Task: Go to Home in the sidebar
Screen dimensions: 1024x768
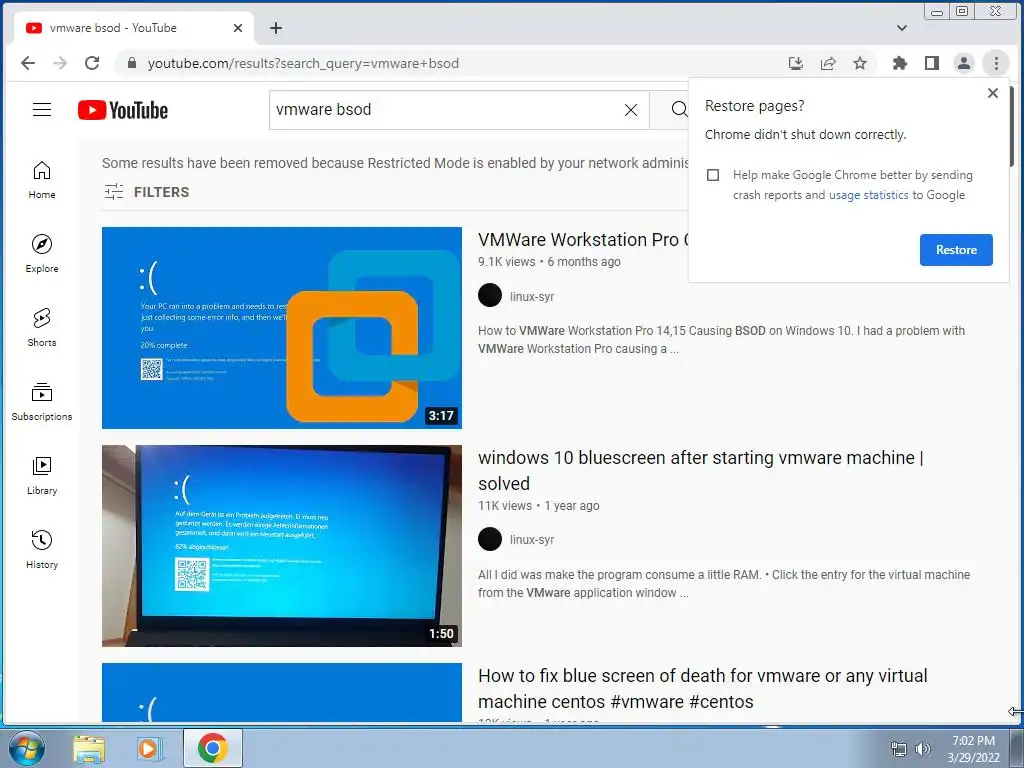Action: click(x=42, y=180)
